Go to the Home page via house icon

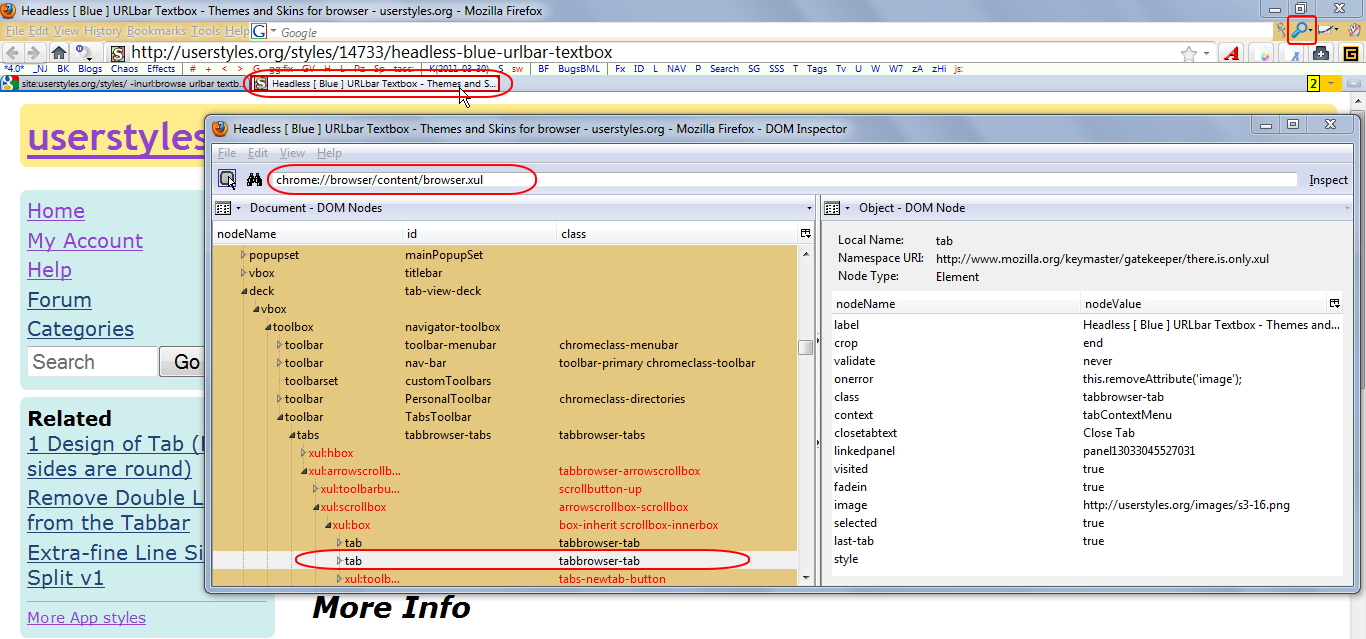pyautogui.click(x=59, y=52)
